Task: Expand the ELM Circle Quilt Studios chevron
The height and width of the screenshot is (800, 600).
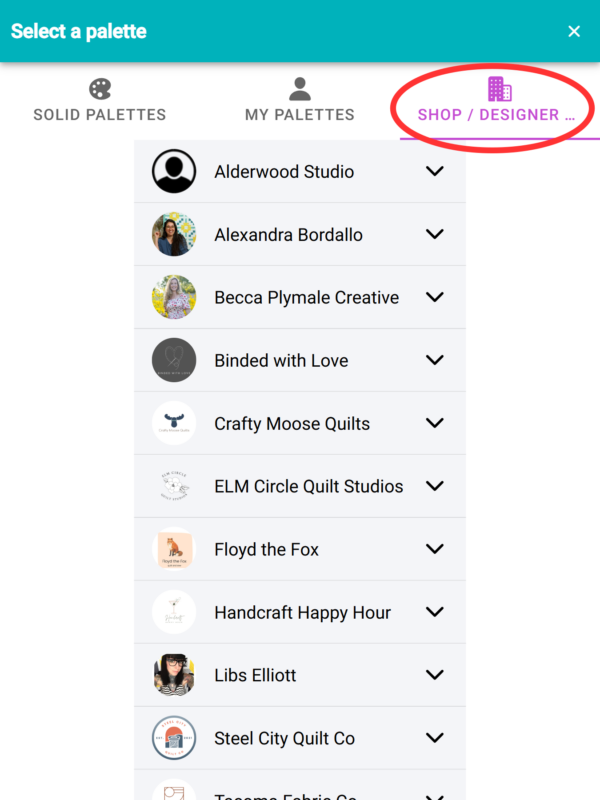Action: pos(434,486)
